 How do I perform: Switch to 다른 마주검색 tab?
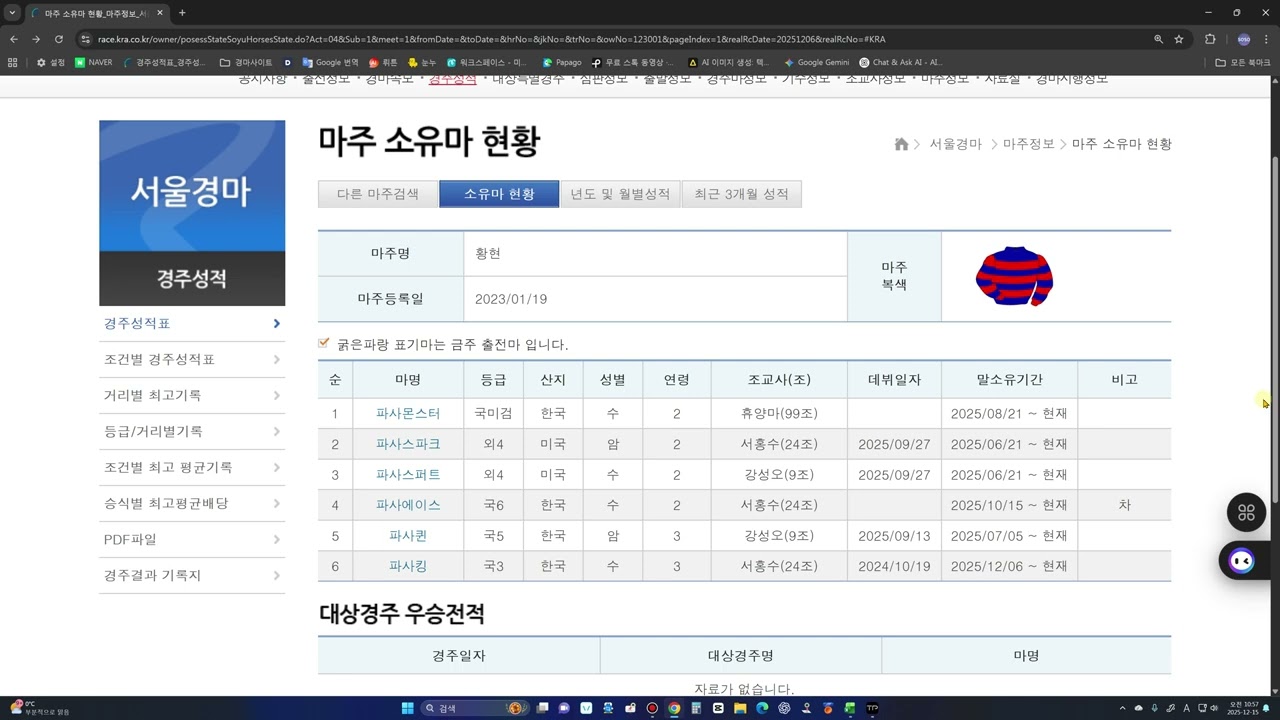tap(378, 194)
